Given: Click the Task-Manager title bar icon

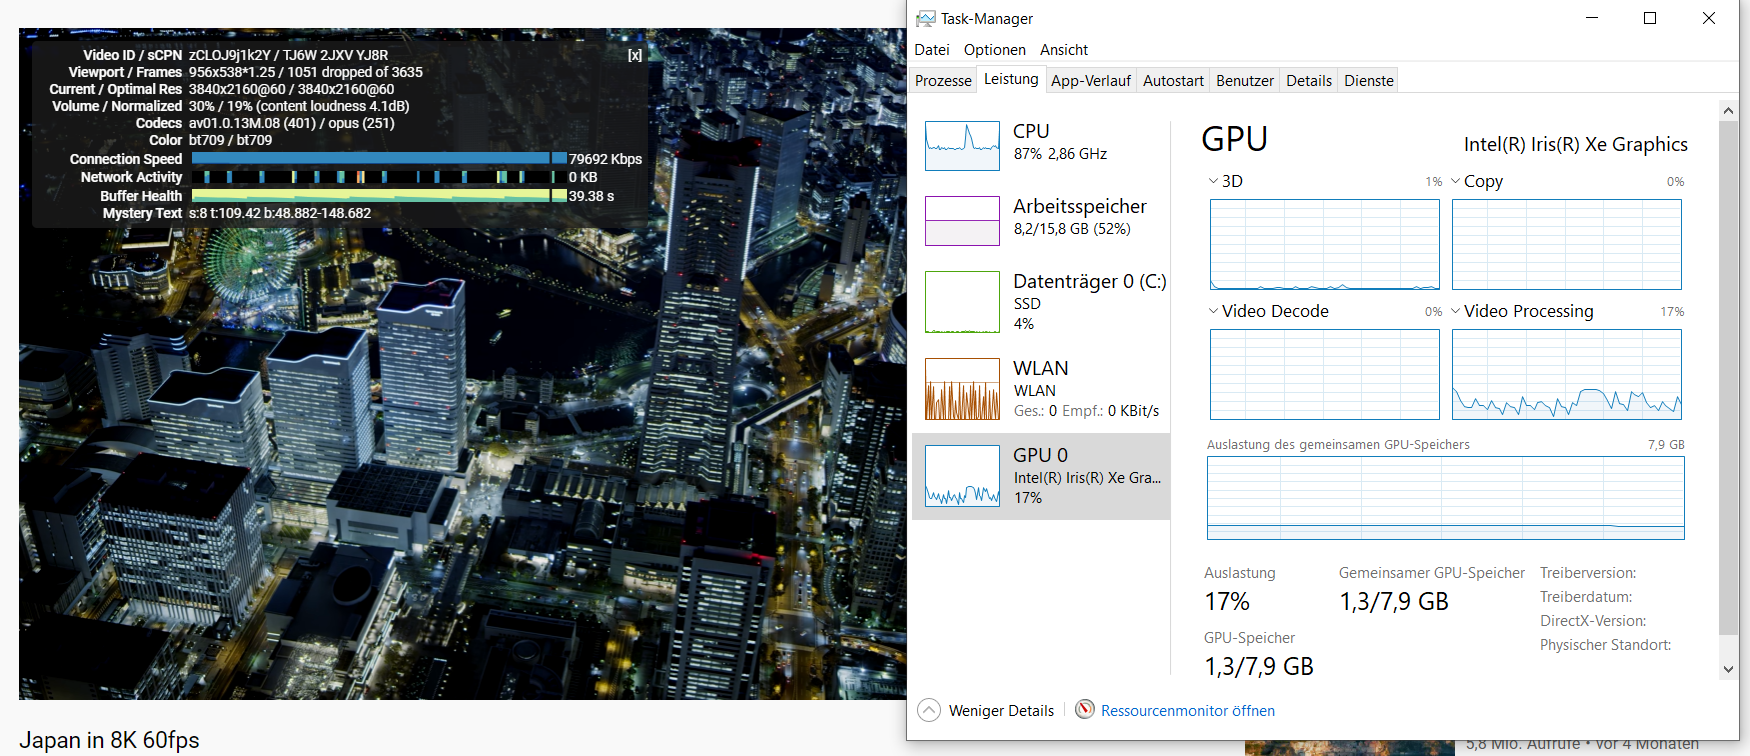Looking at the screenshot, I should pyautogui.click(x=926, y=19).
